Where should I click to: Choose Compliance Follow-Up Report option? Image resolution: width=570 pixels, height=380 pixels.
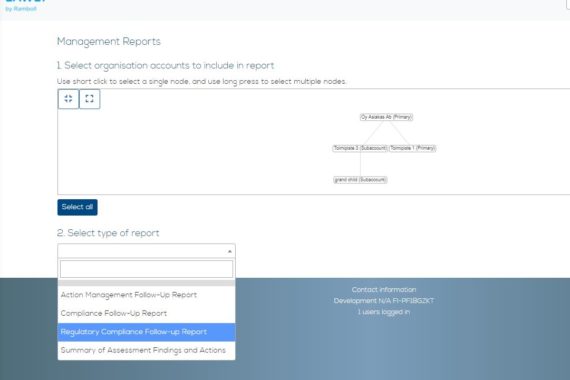(146, 313)
